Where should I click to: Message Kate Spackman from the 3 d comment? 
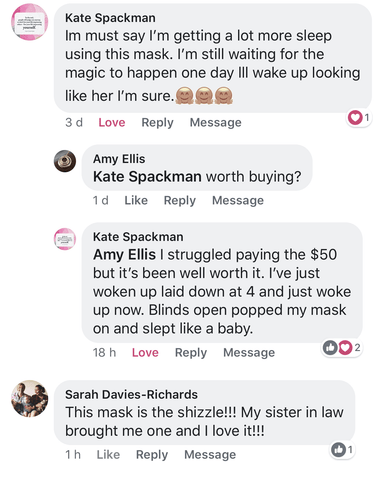(x=216, y=123)
